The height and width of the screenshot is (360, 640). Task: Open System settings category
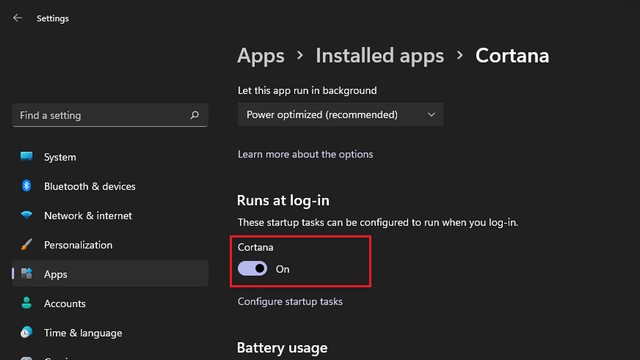tap(110, 157)
